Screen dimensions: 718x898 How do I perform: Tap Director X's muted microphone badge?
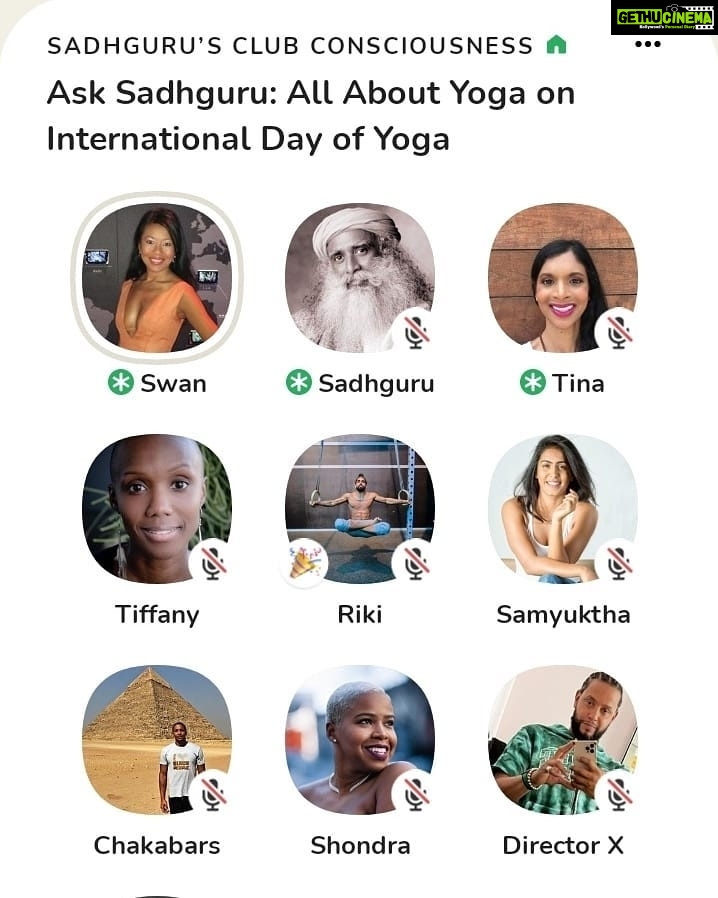click(620, 794)
